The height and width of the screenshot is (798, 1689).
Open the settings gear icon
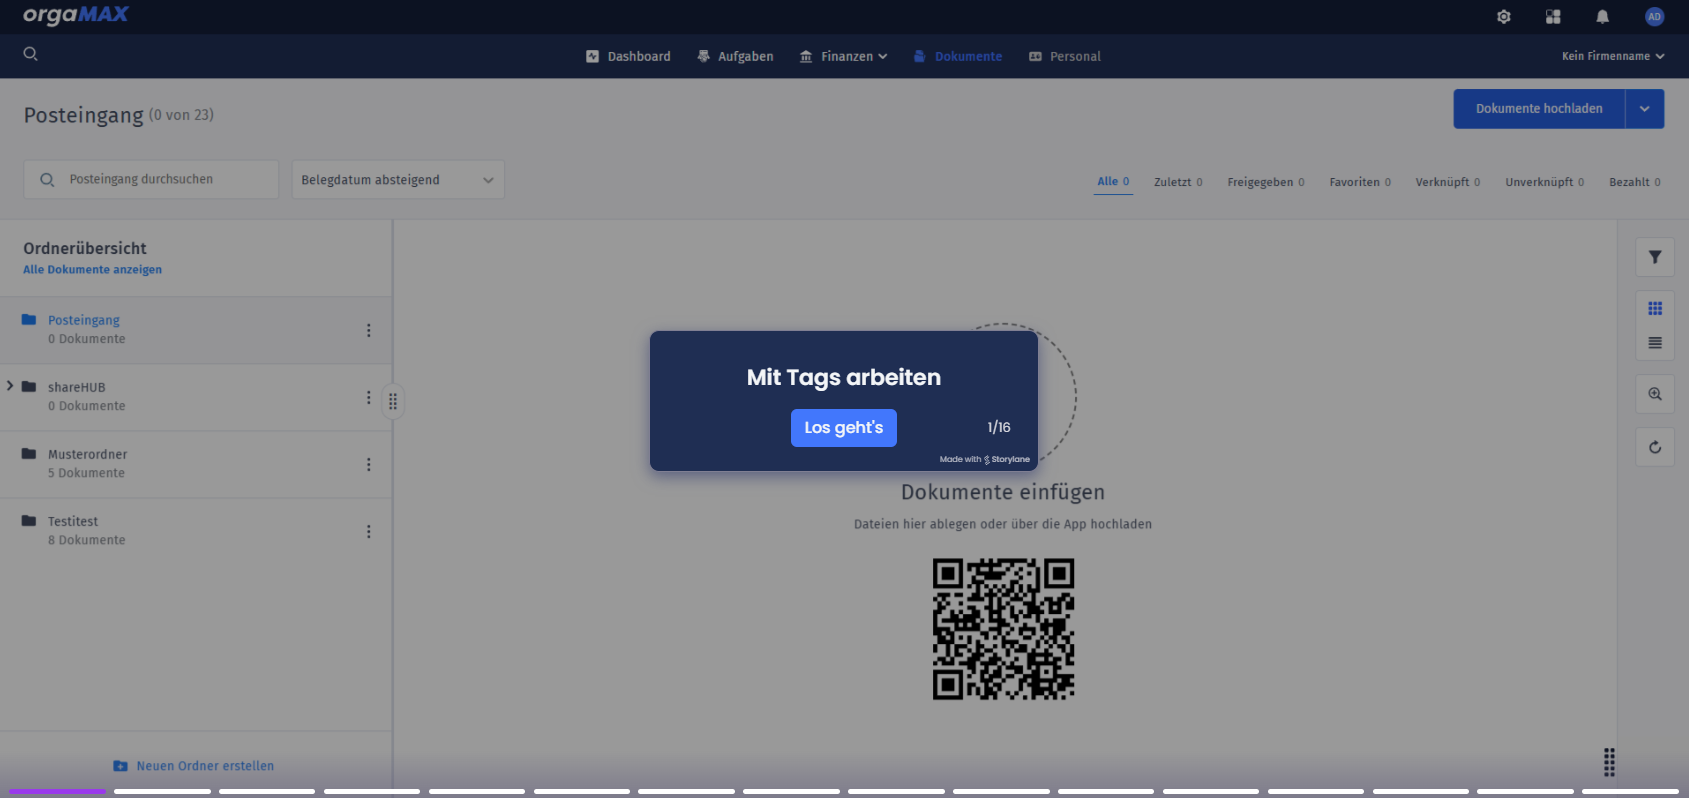(x=1503, y=17)
